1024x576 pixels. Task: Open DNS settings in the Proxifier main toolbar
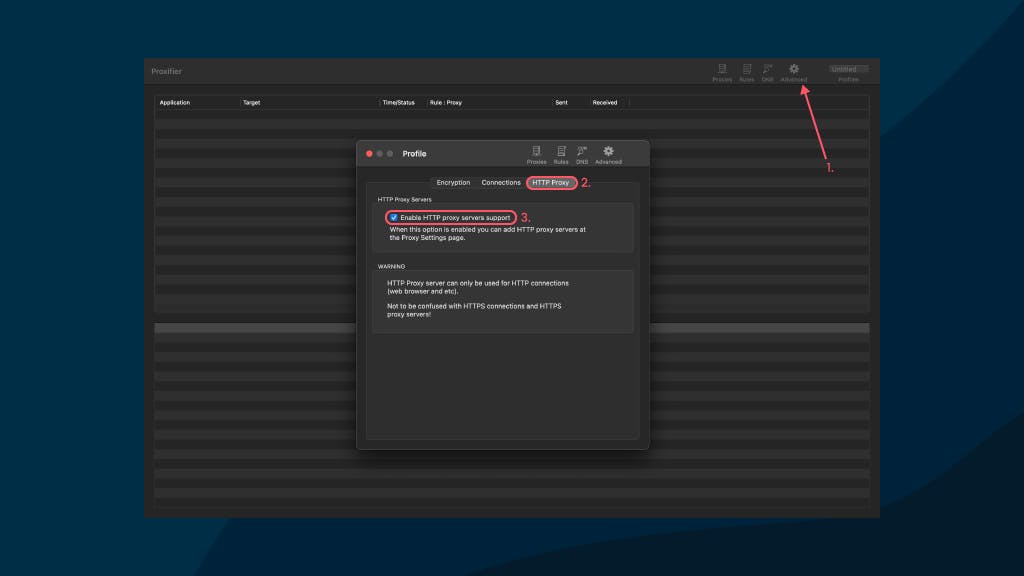pos(767,72)
